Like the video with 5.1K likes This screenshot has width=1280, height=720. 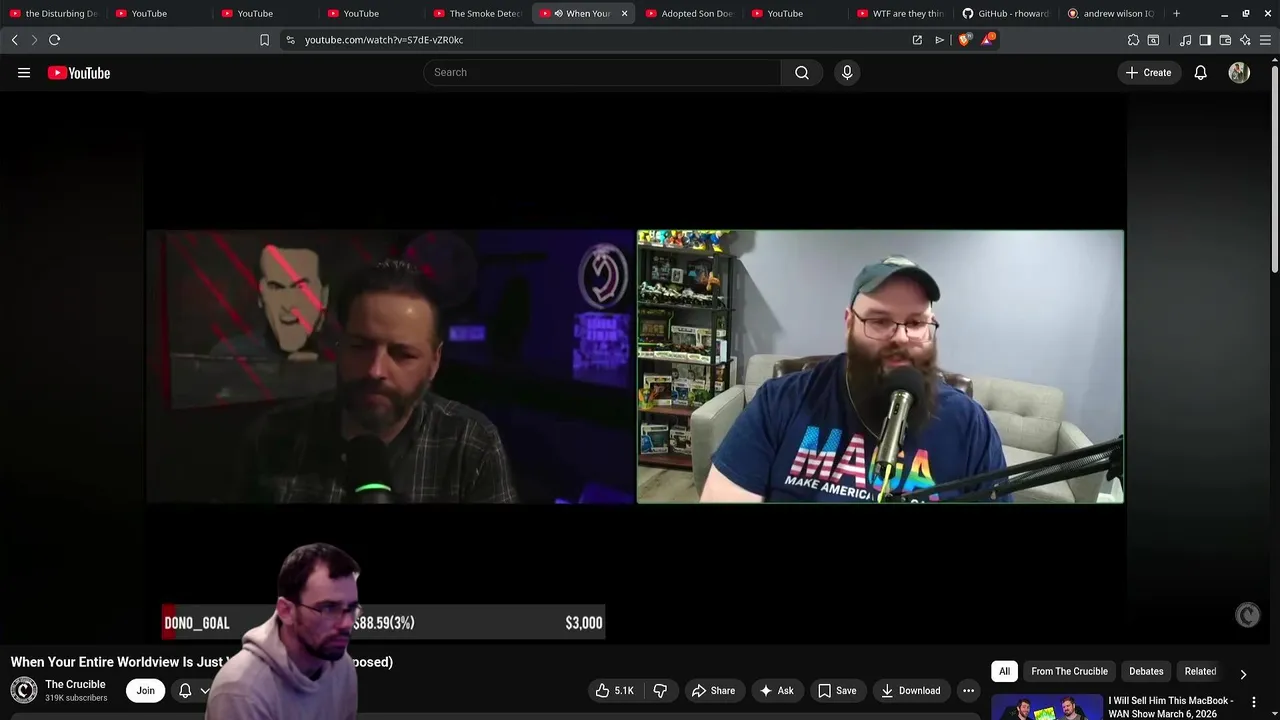pyautogui.click(x=615, y=690)
